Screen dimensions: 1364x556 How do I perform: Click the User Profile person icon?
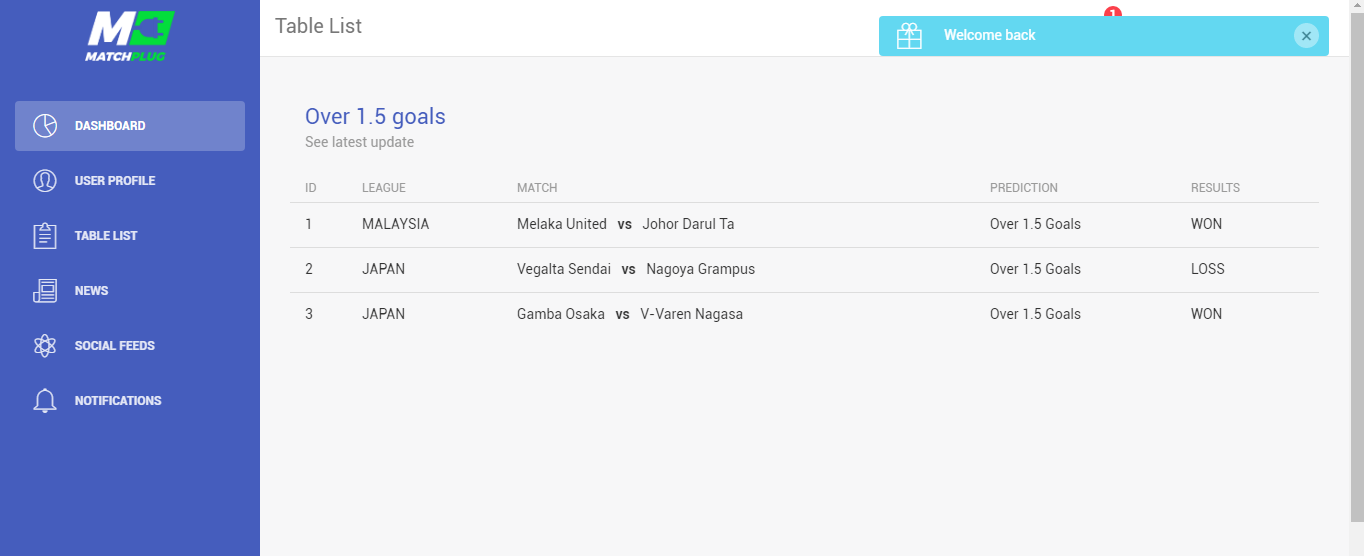coord(45,181)
